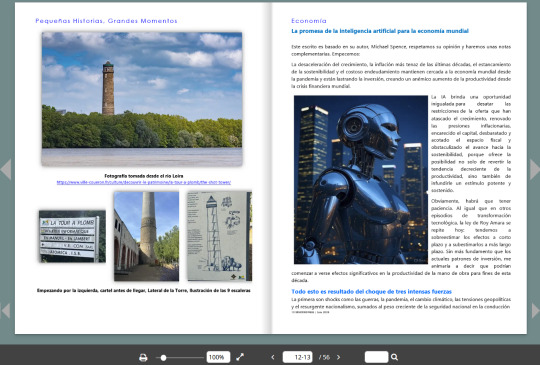The image size is (540, 365).
Task: Flip to previous page using the left side arrow
Action: coord(6,169)
